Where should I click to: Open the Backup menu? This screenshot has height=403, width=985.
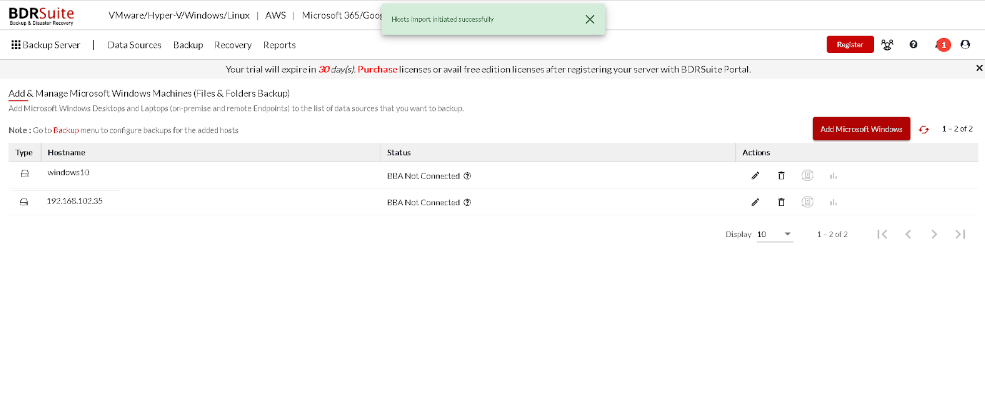(x=188, y=45)
